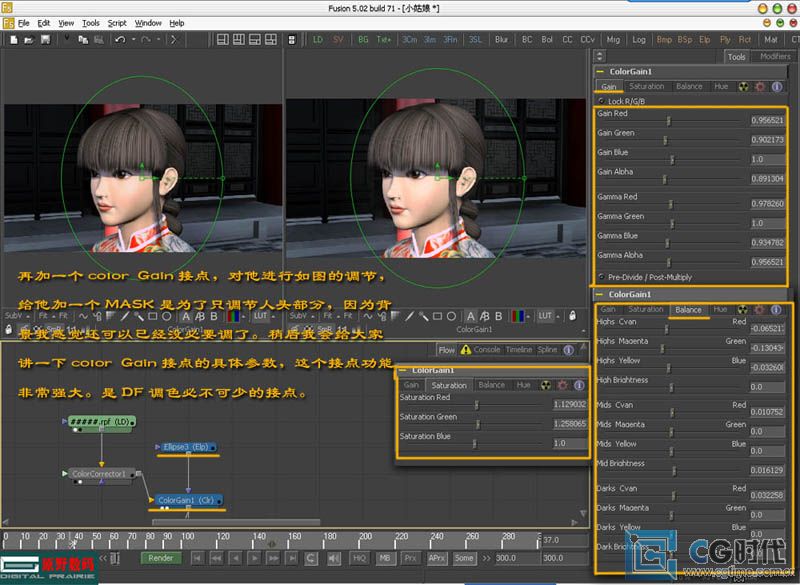
Task: Switch to the Timeline tab
Action: tap(519, 350)
